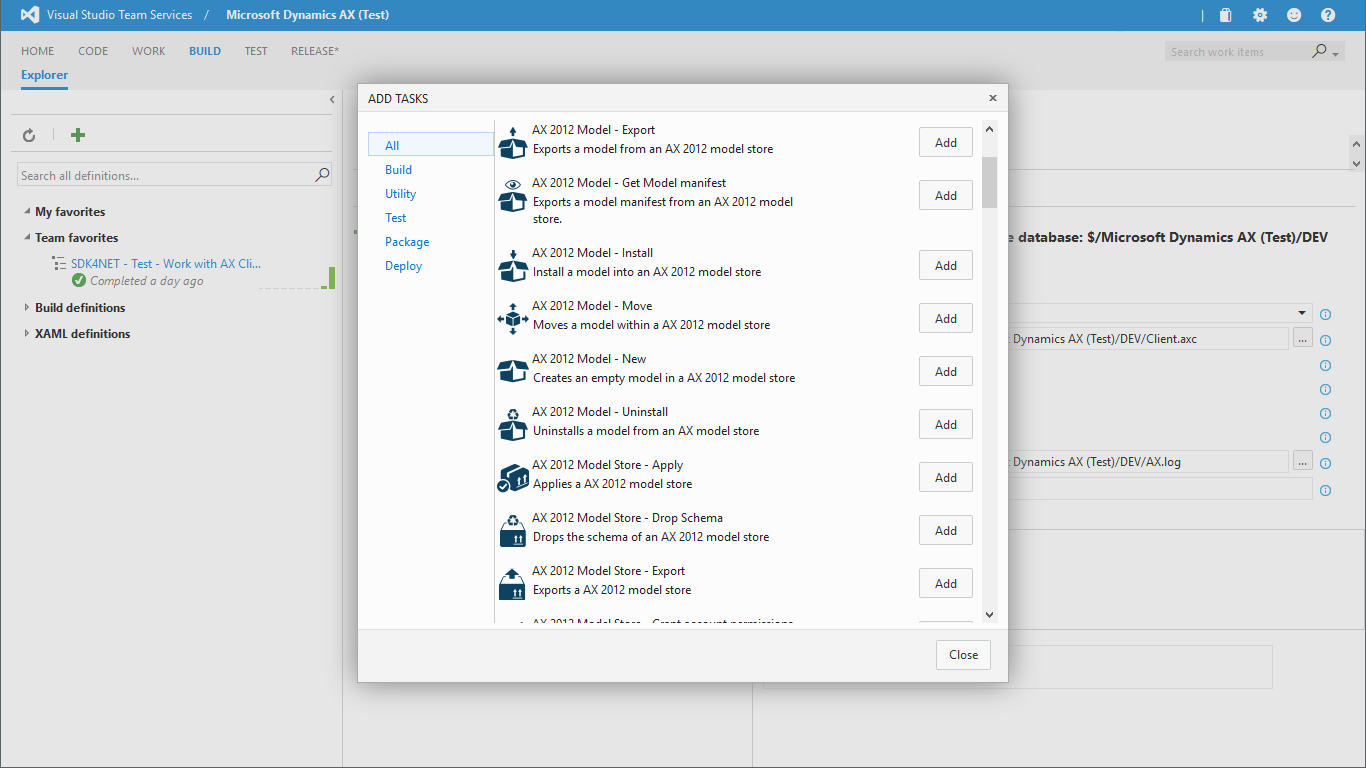1366x768 pixels.
Task: Click the Close button in dialog
Action: tap(964, 655)
